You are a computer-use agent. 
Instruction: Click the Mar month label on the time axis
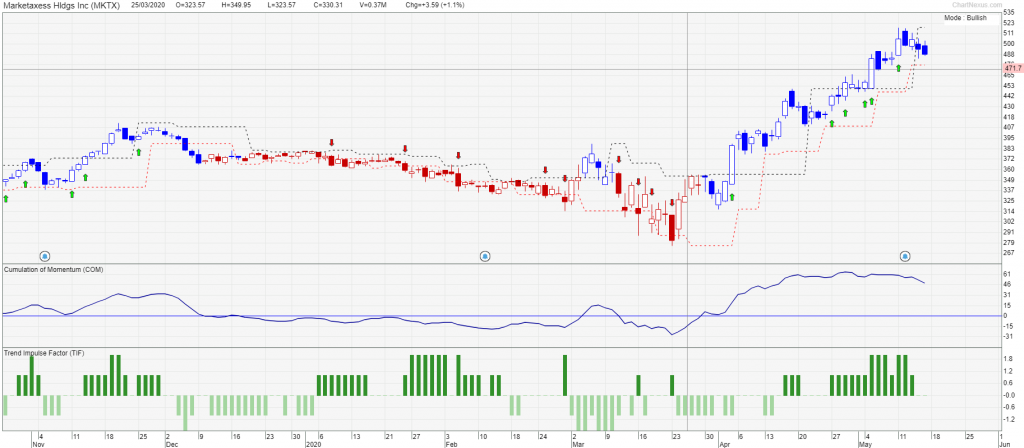pyautogui.click(x=578, y=443)
